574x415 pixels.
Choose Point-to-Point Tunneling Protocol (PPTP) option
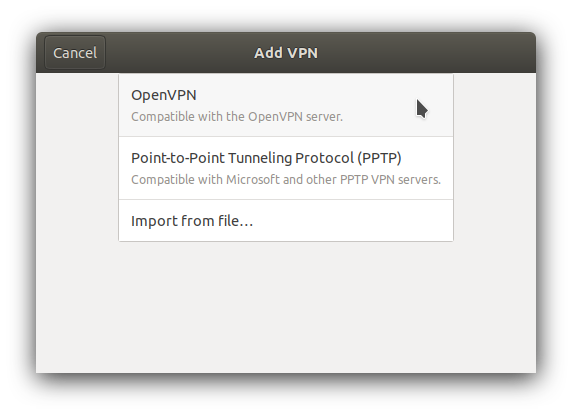point(286,168)
